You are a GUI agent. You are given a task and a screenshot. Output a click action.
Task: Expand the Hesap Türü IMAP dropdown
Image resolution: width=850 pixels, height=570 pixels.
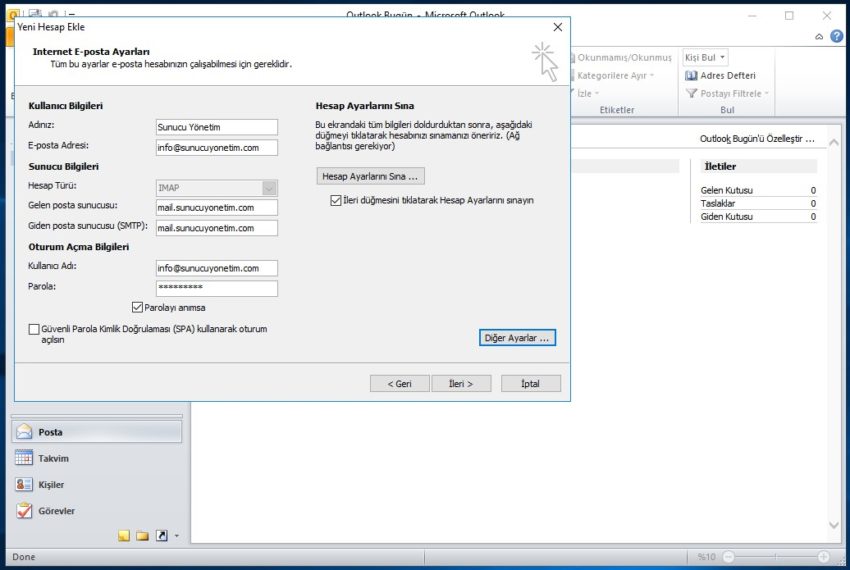click(x=269, y=187)
